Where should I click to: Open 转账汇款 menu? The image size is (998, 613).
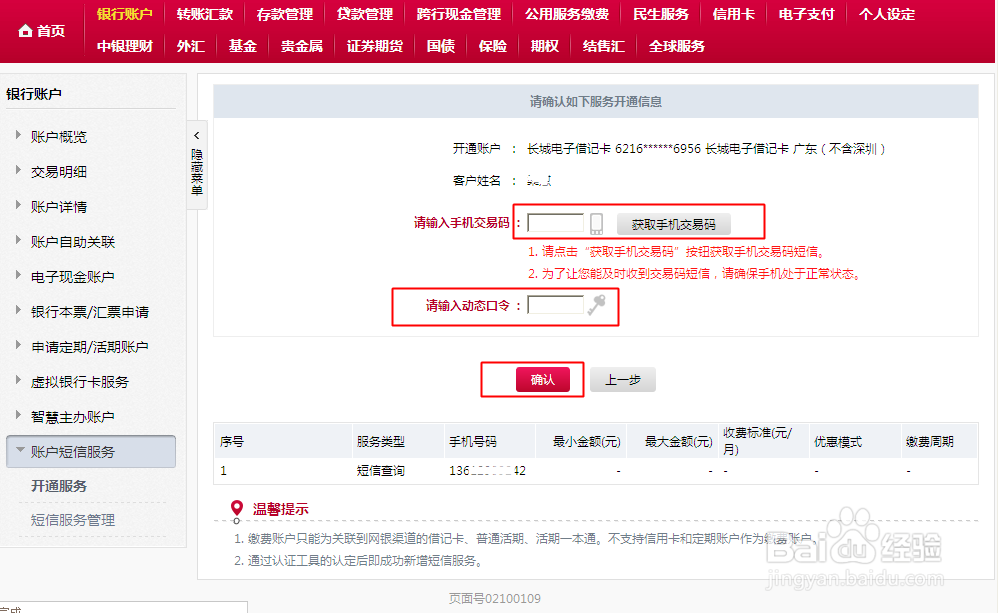tap(205, 14)
